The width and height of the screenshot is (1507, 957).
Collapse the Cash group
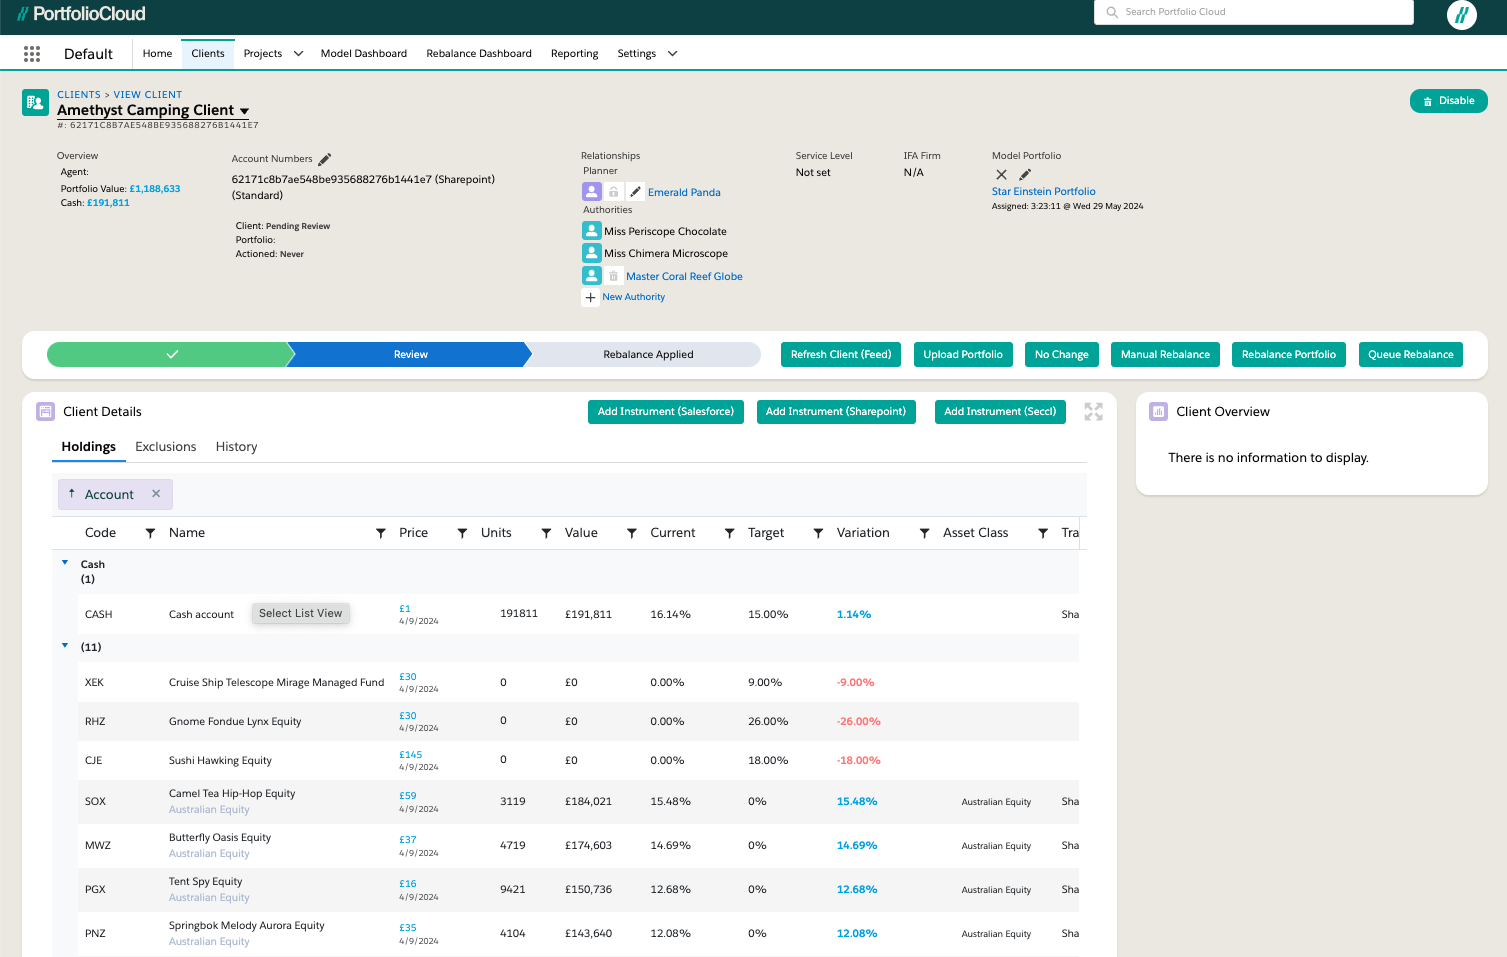click(x=65, y=563)
